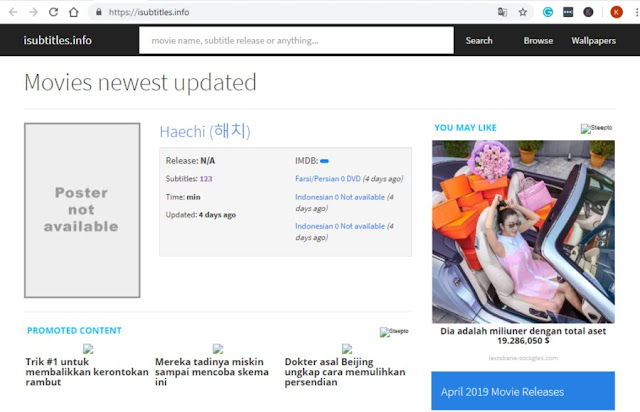Click the 'Release: N/A' text
Image resolution: width=640 pixels, height=412 pixels.
(190, 161)
